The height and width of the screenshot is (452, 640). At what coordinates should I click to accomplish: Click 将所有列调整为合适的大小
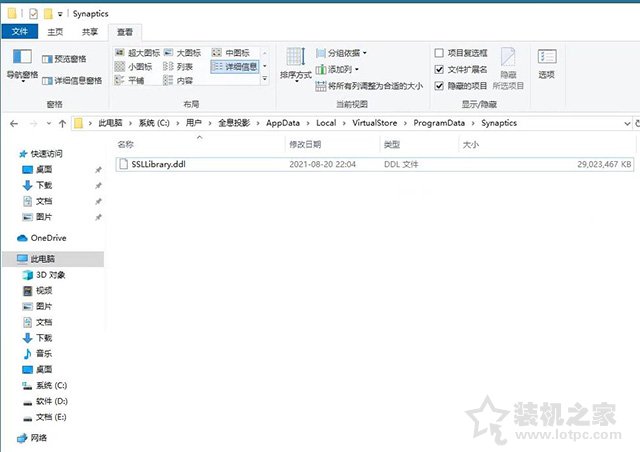[369, 86]
